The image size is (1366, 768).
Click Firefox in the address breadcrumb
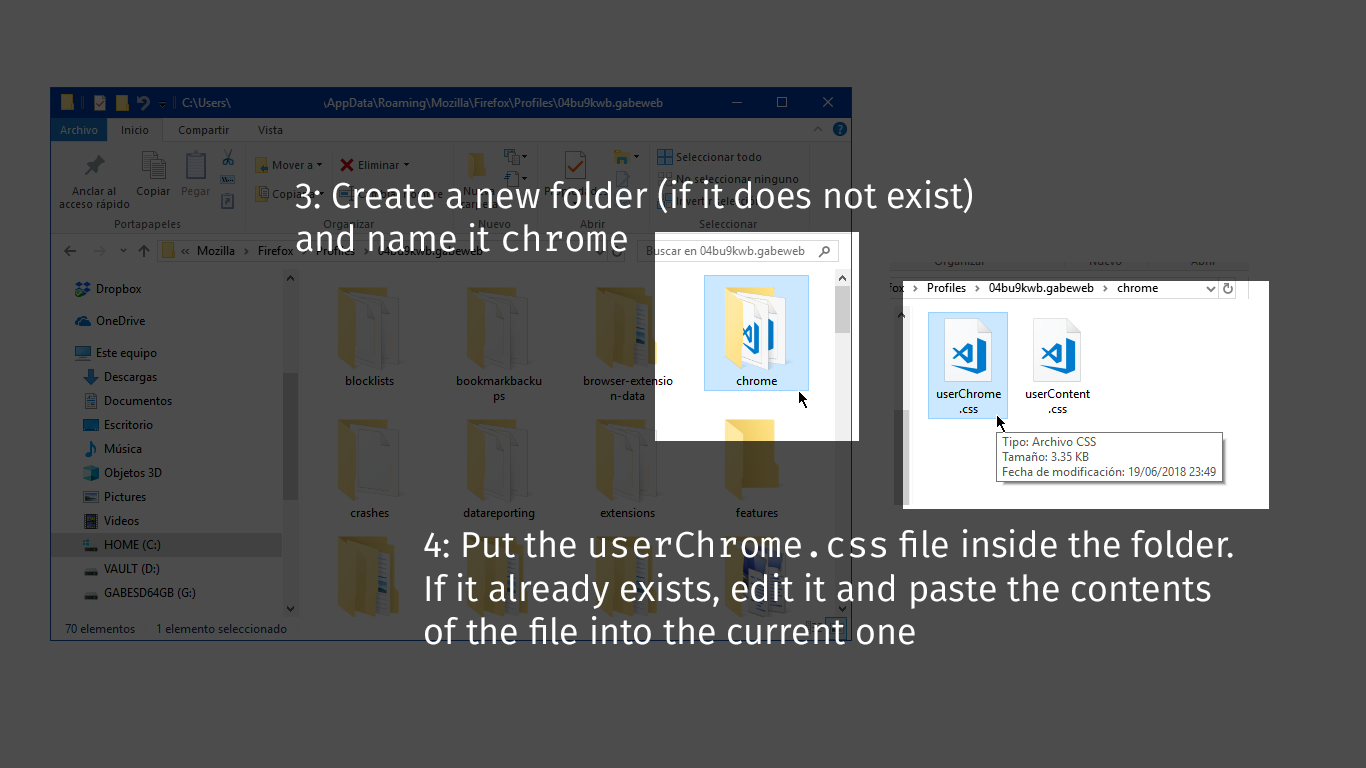(274, 251)
